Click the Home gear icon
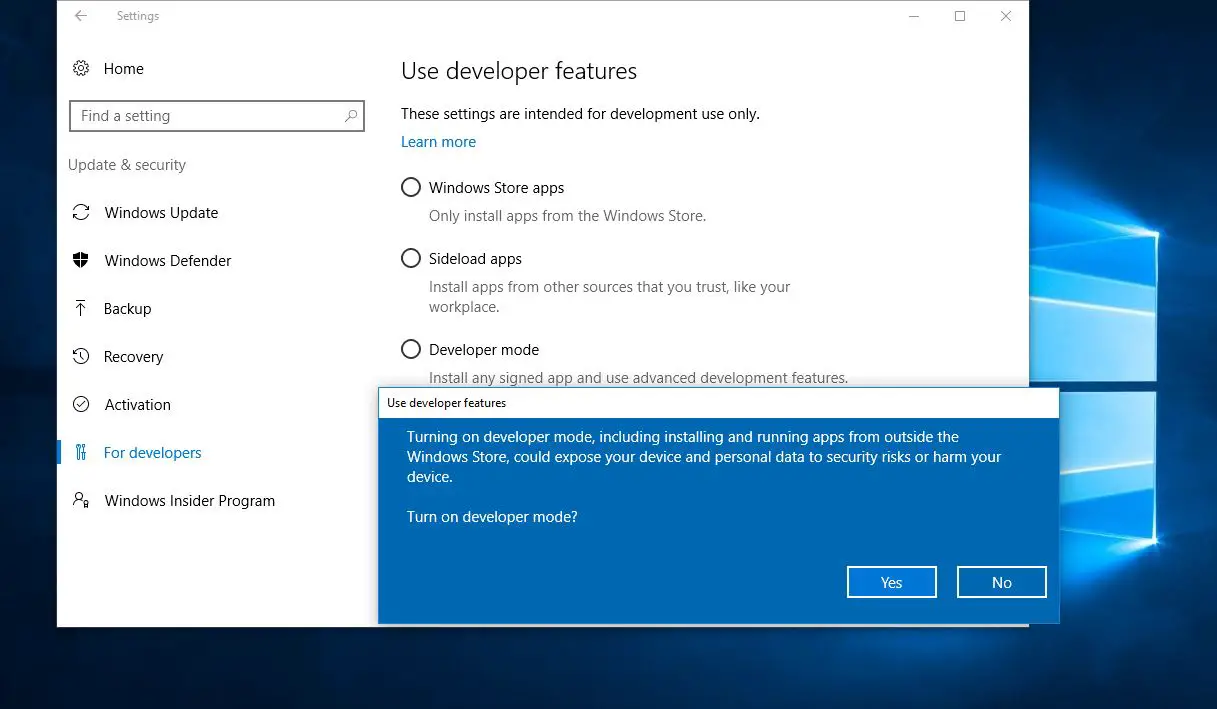 click(81, 68)
